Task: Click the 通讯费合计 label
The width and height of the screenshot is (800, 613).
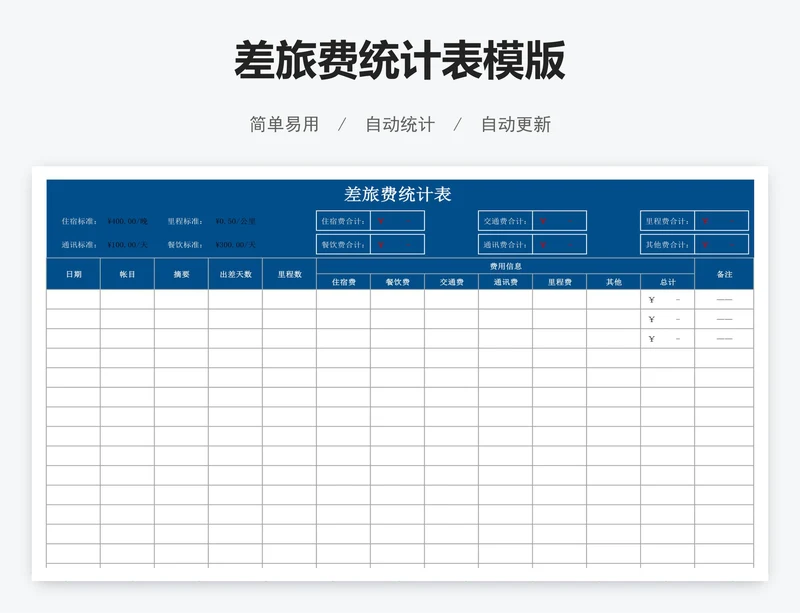Action: (x=506, y=244)
